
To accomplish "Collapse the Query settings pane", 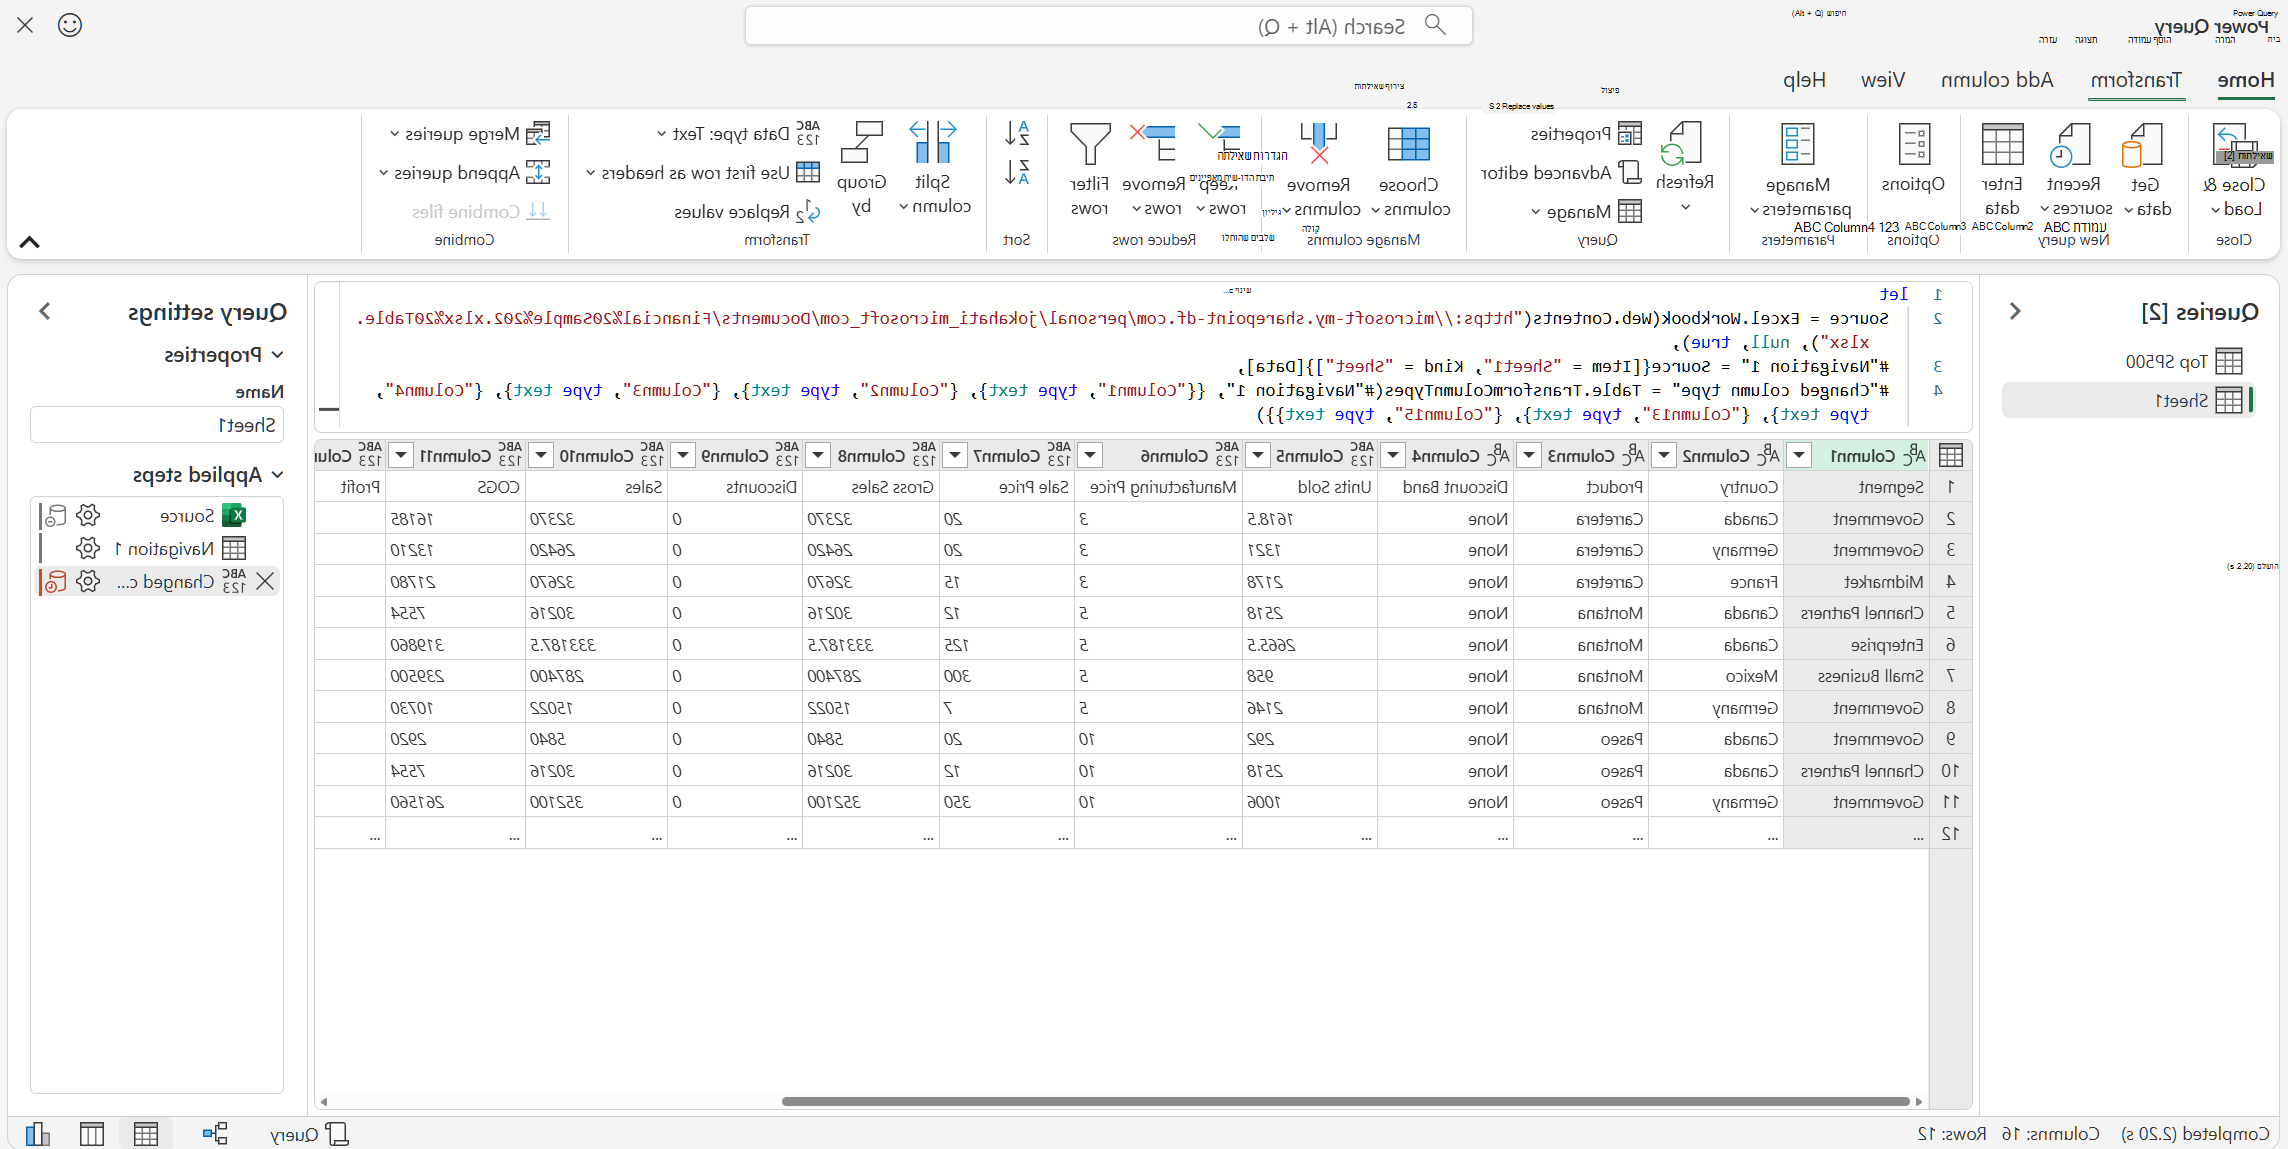I will click(x=45, y=312).
